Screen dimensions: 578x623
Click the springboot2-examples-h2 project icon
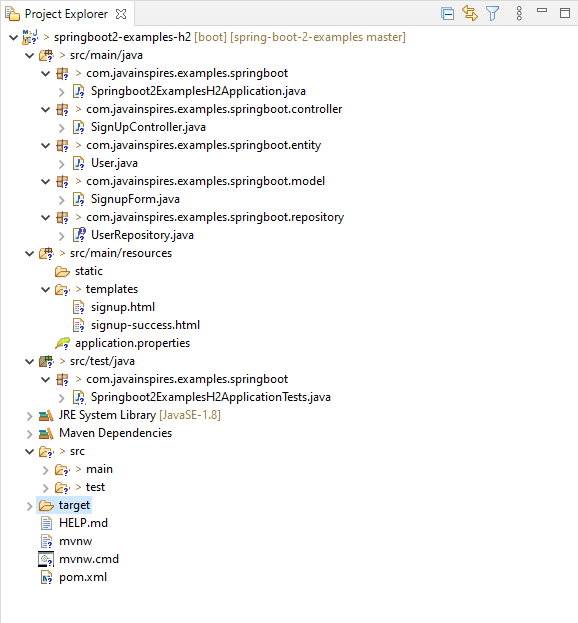[x=30, y=37]
